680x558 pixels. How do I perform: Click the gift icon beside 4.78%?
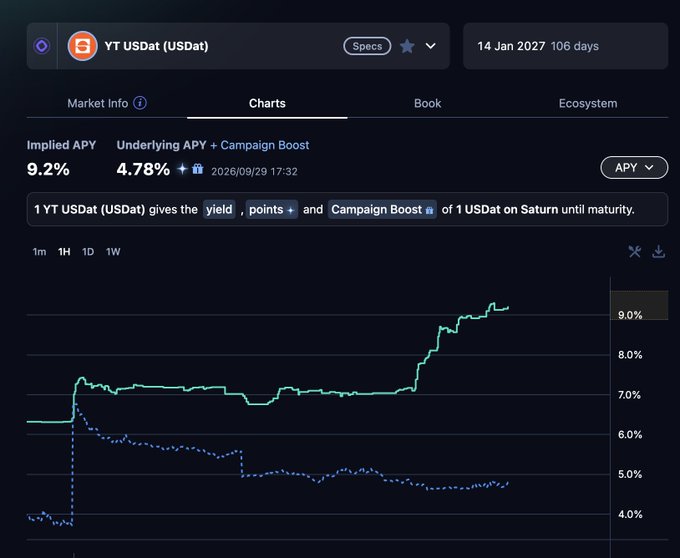(198, 169)
